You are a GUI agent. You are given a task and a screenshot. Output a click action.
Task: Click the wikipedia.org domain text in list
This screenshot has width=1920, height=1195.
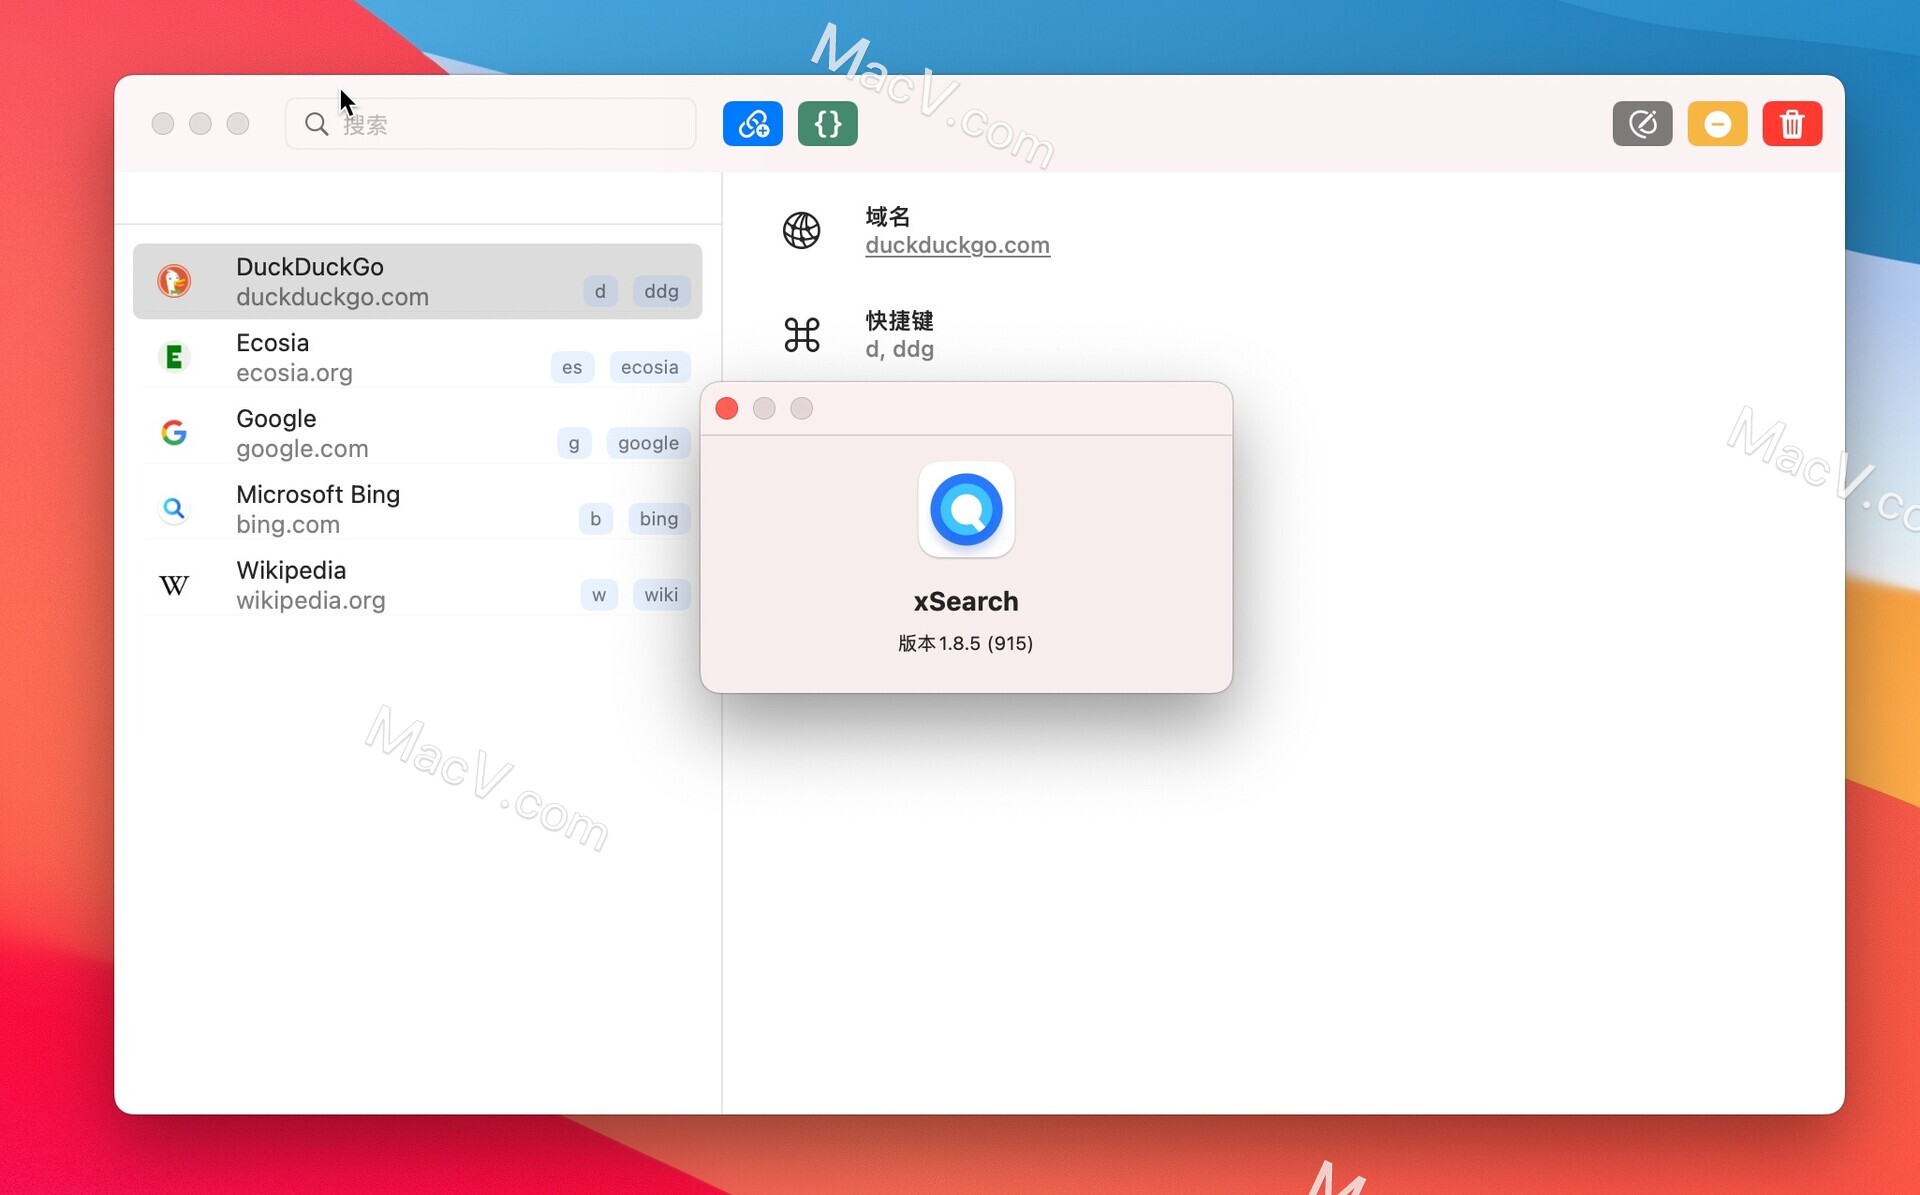[310, 600]
